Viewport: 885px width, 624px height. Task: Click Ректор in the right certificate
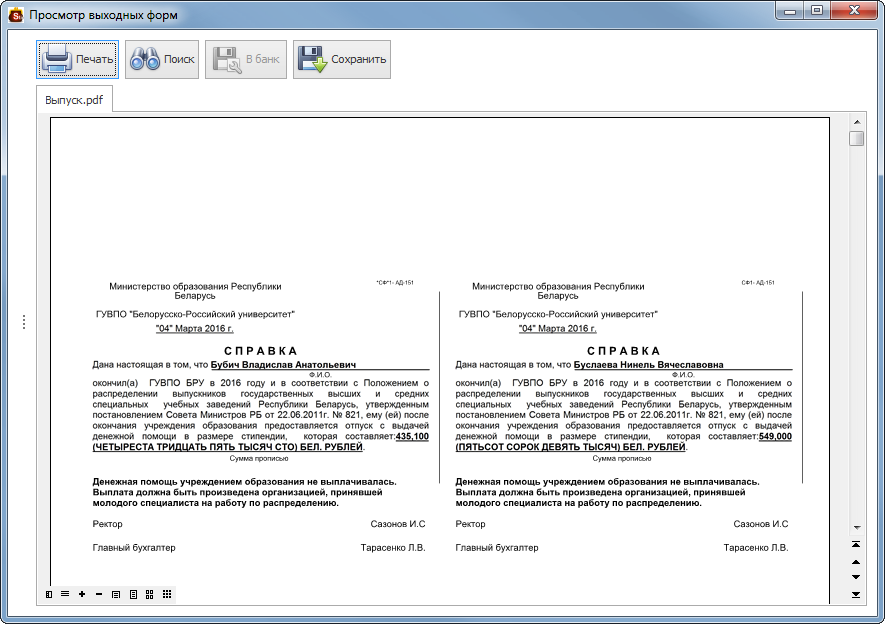[470, 524]
